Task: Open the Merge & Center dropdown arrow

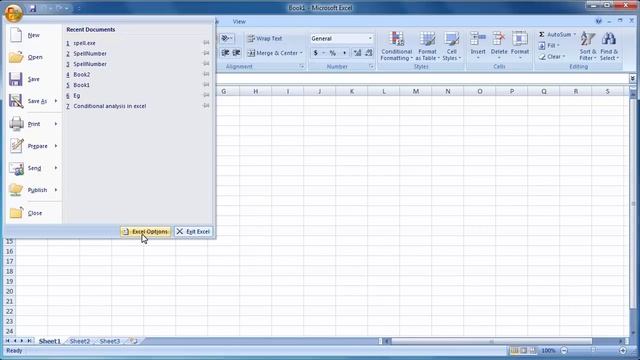Action: pos(301,53)
